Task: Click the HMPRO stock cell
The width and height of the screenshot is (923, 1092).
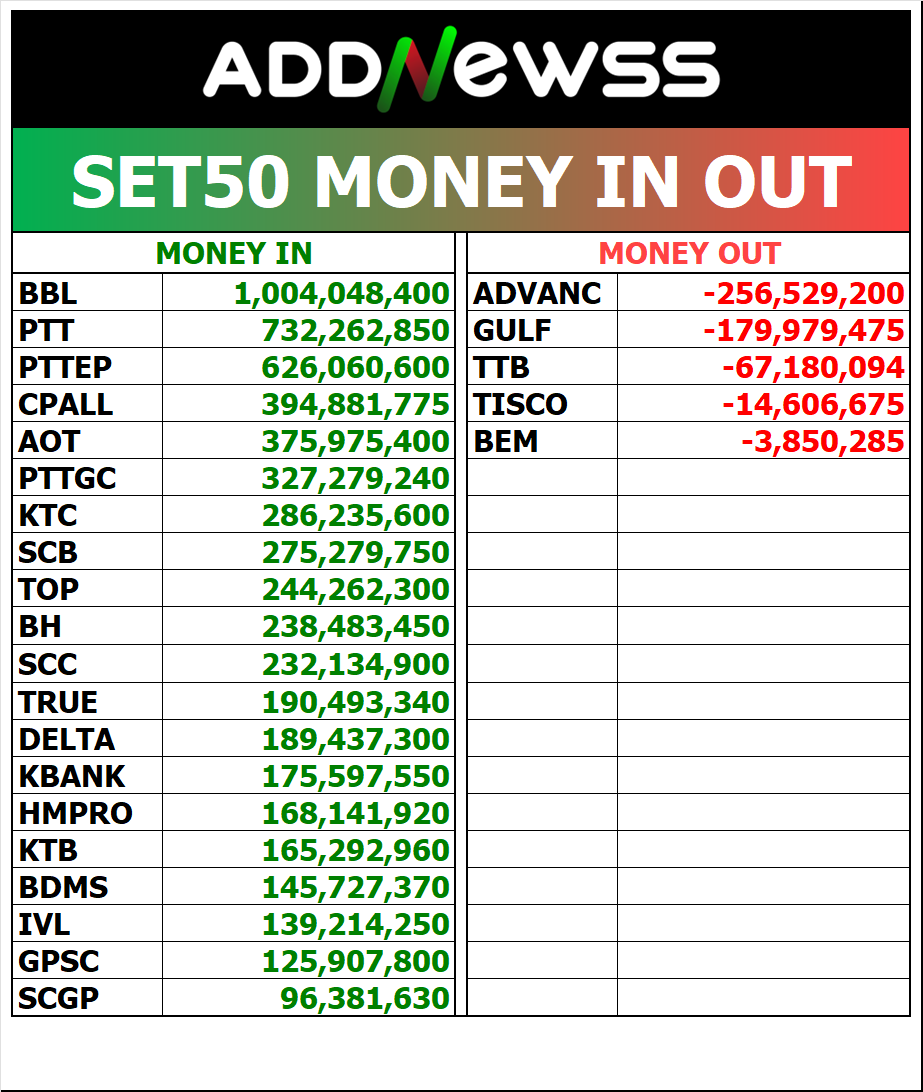Action: click(x=88, y=812)
